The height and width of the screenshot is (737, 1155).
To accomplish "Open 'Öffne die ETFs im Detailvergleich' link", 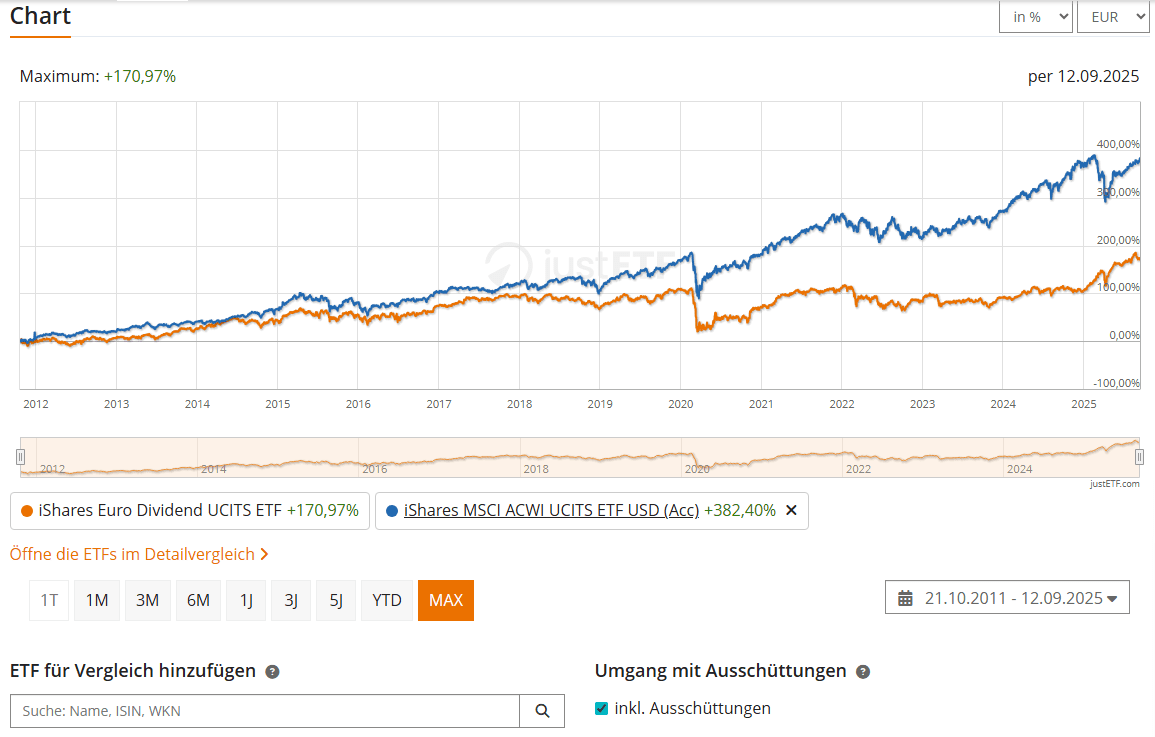I will pos(139,554).
